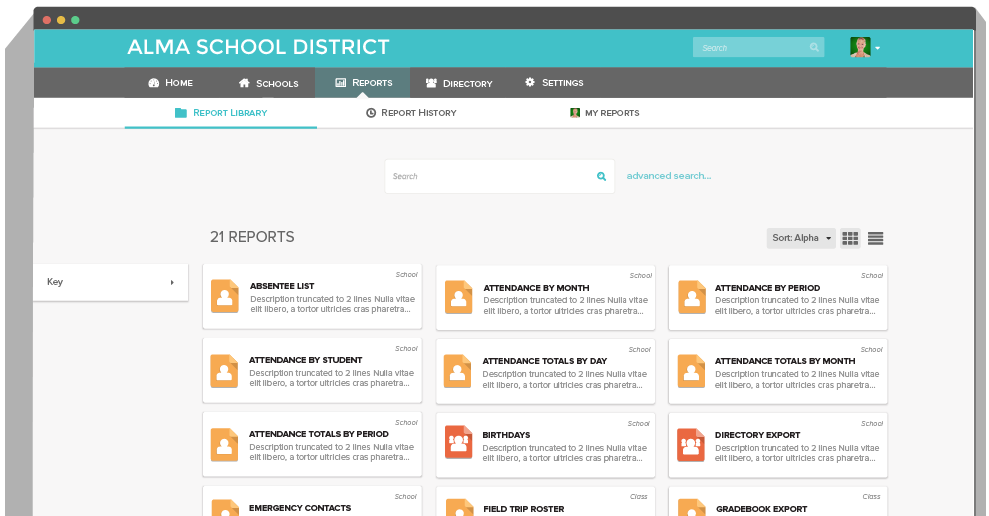This screenshot has width=989, height=516.
Task: Switch to the Report Library tab
Action: (x=221, y=113)
